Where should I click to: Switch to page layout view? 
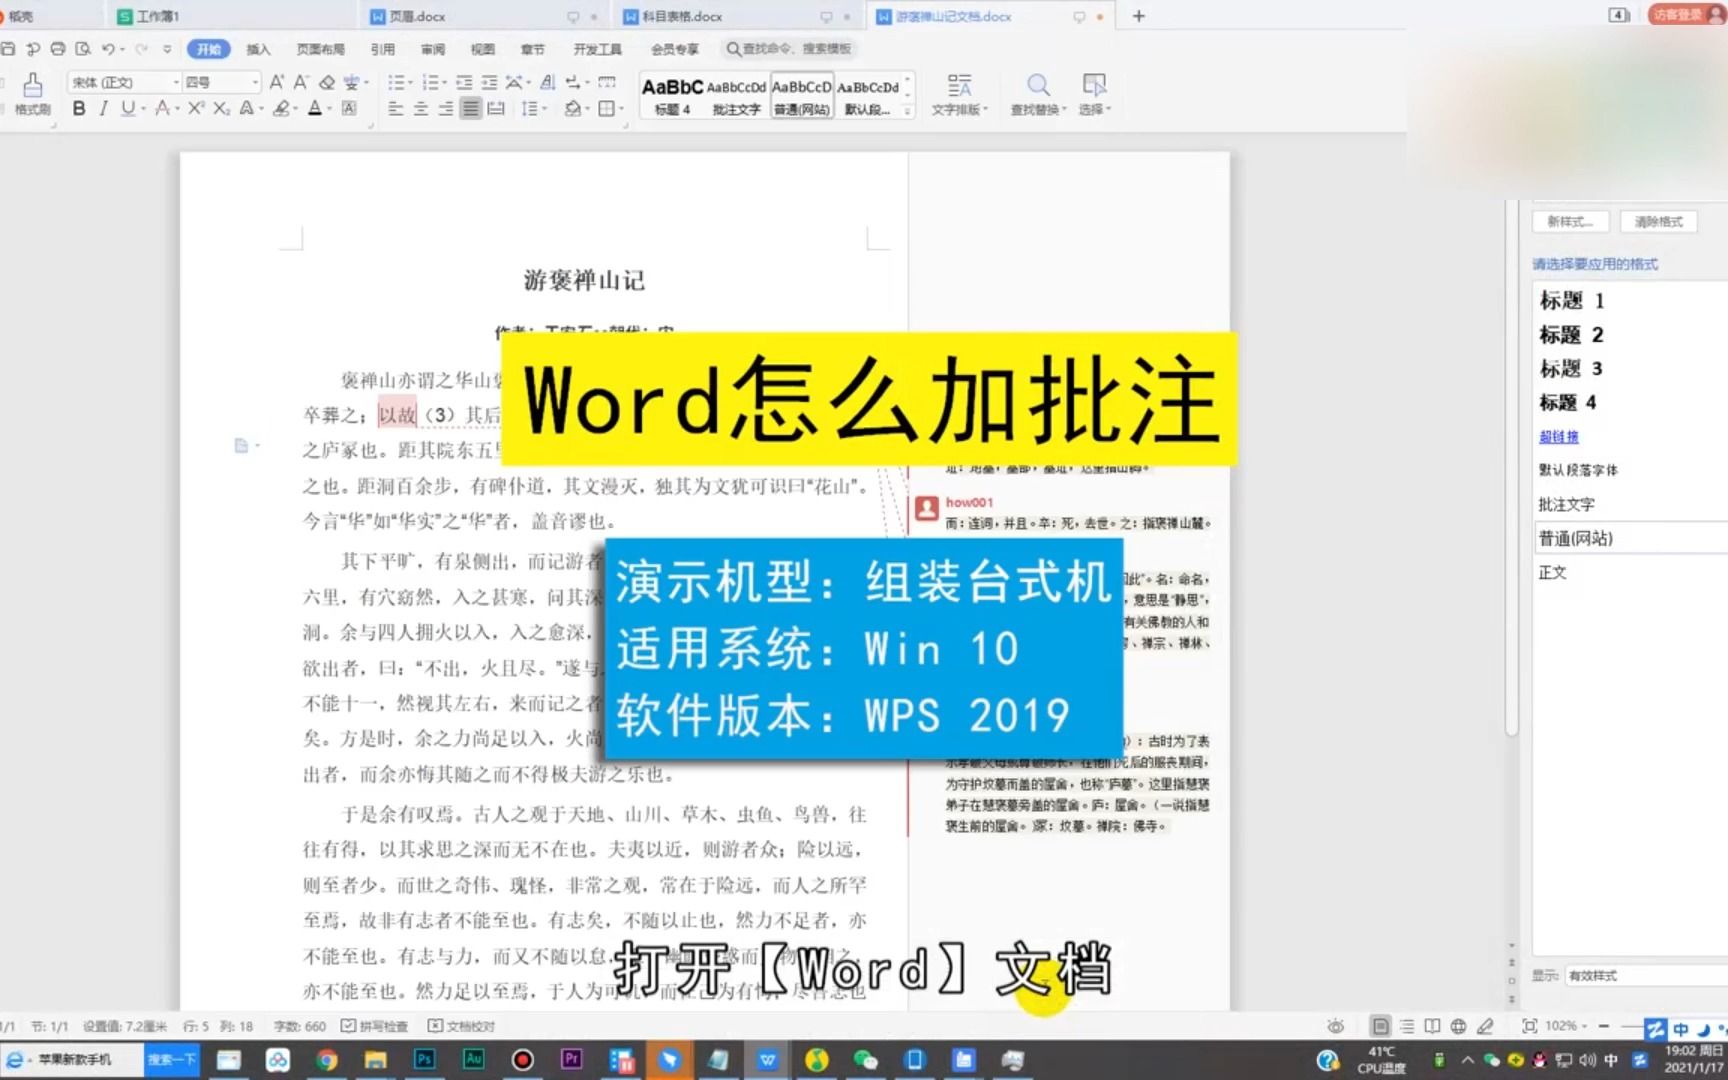tap(1380, 1026)
